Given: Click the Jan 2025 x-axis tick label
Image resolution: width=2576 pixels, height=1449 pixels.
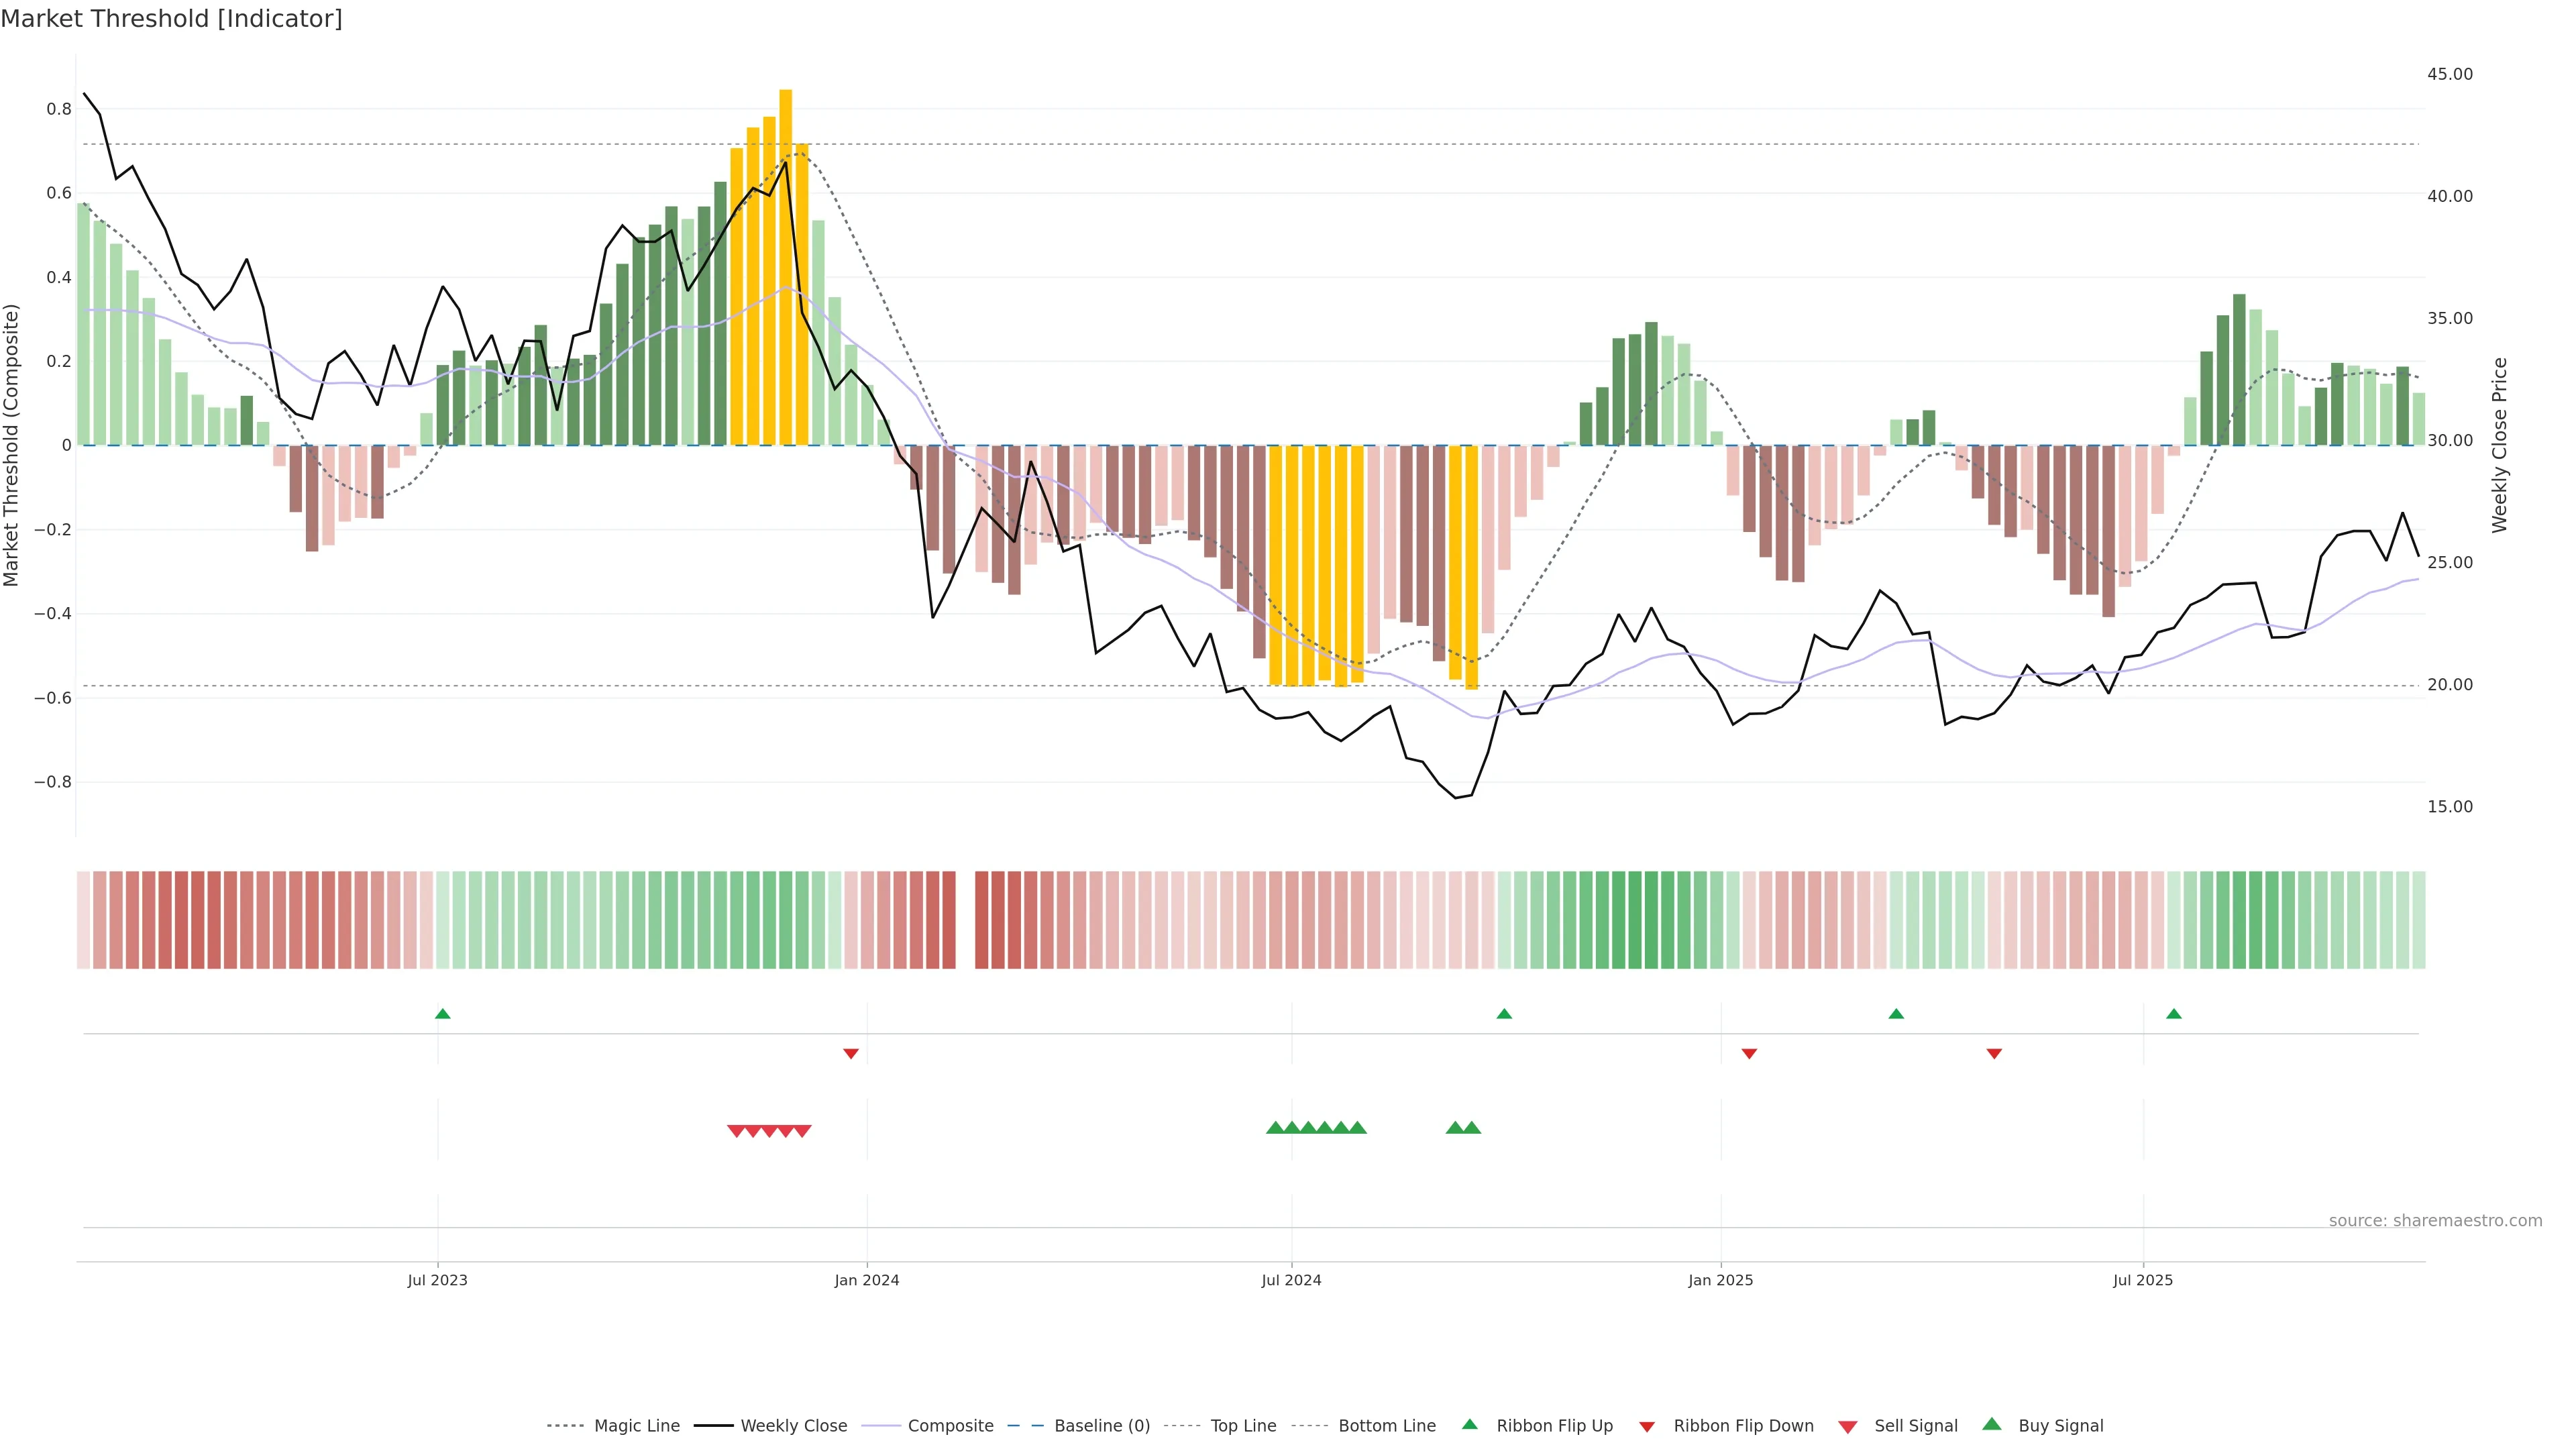Looking at the screenshot, I should tap(1720, 1280).
